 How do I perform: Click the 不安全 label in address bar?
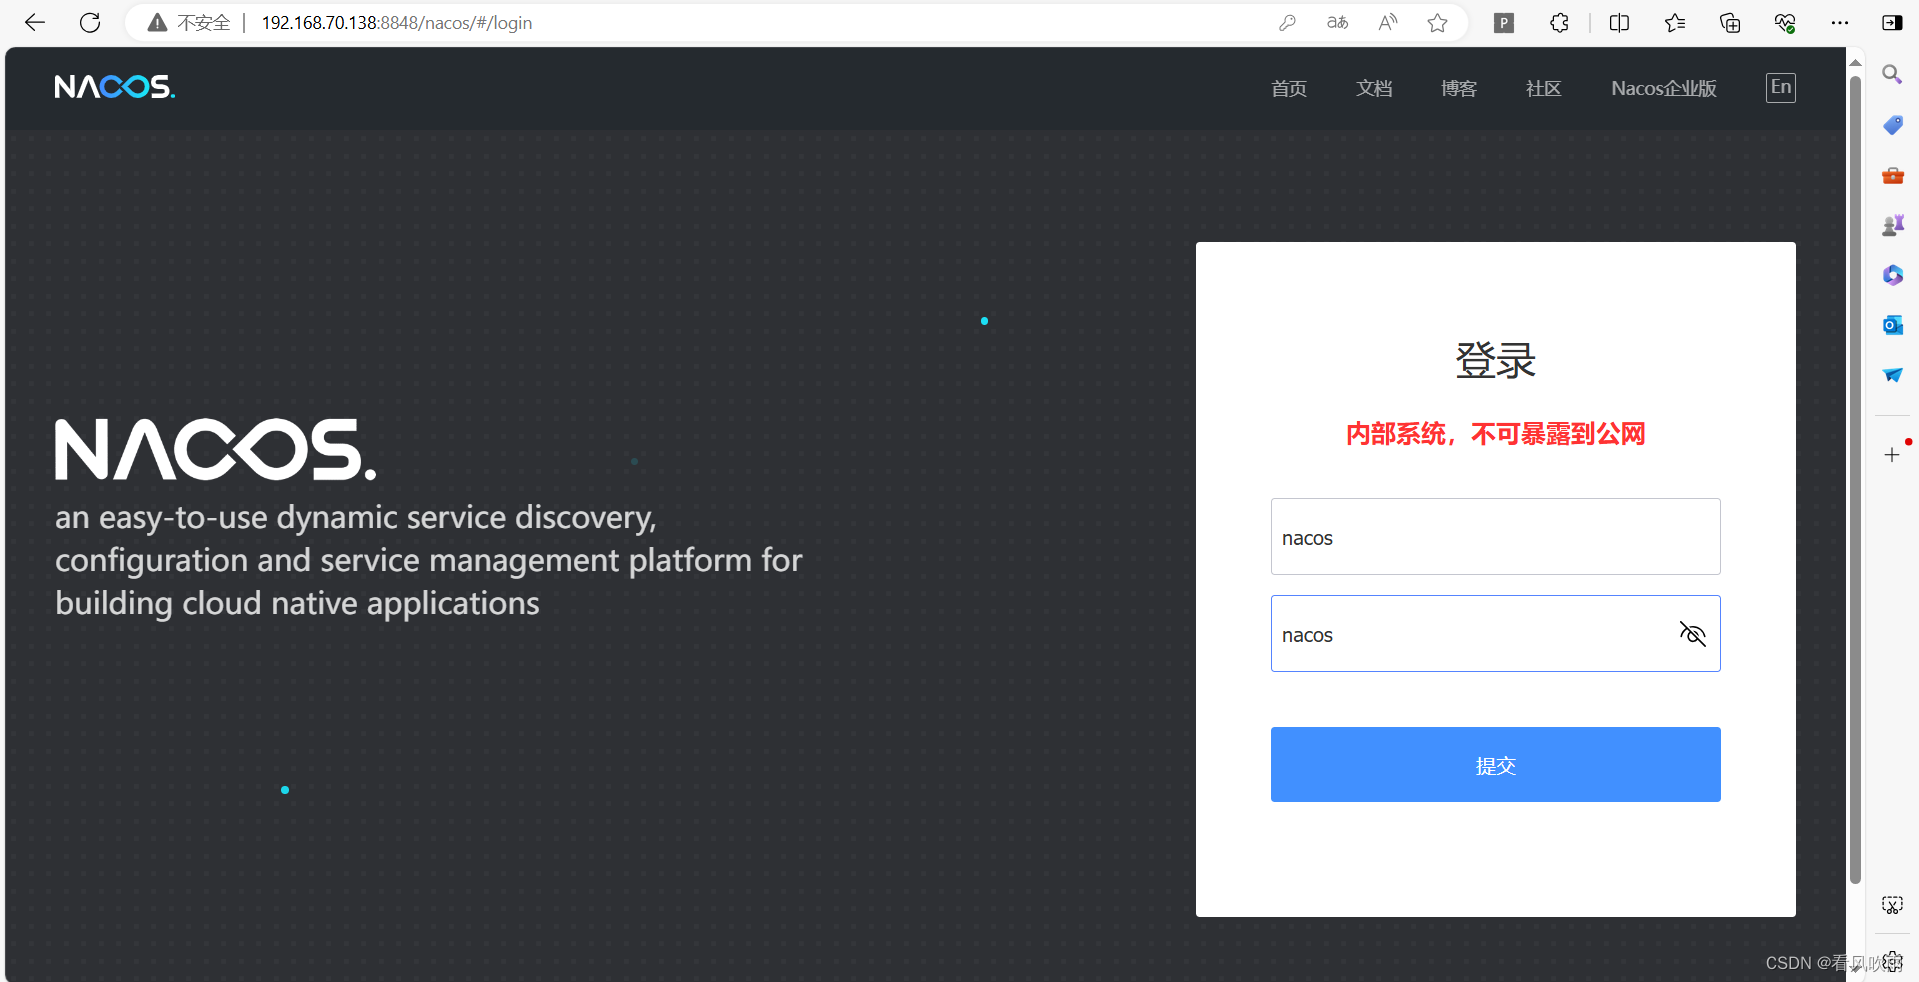204,23
